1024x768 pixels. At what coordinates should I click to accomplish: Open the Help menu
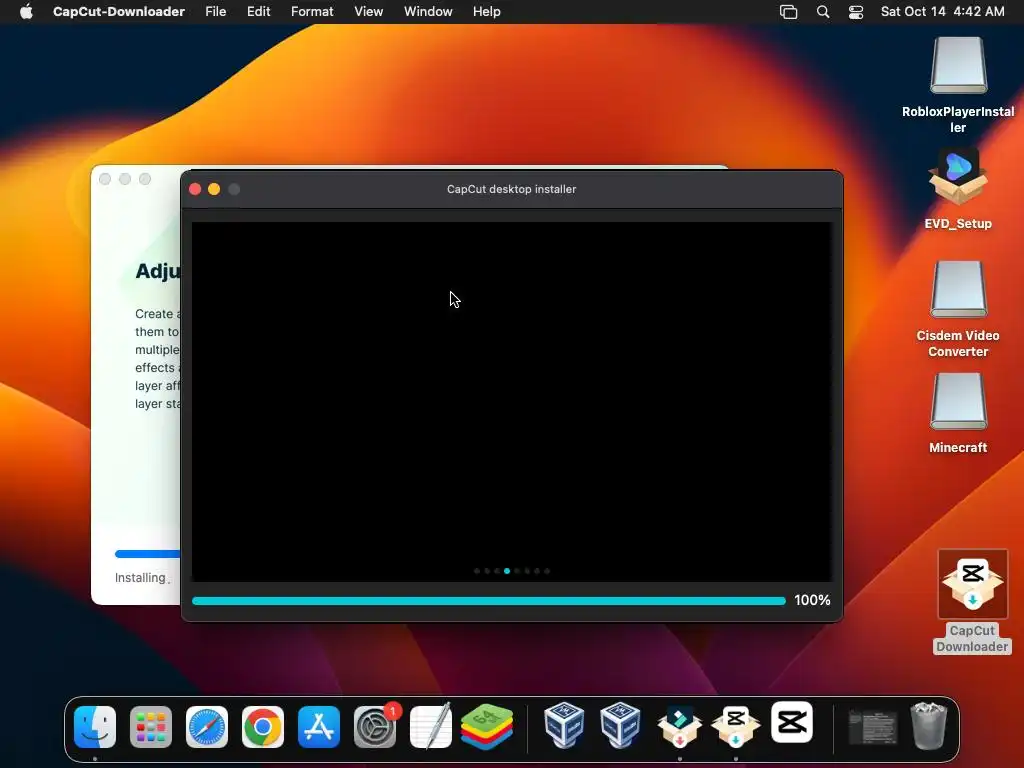pos(487,12)
